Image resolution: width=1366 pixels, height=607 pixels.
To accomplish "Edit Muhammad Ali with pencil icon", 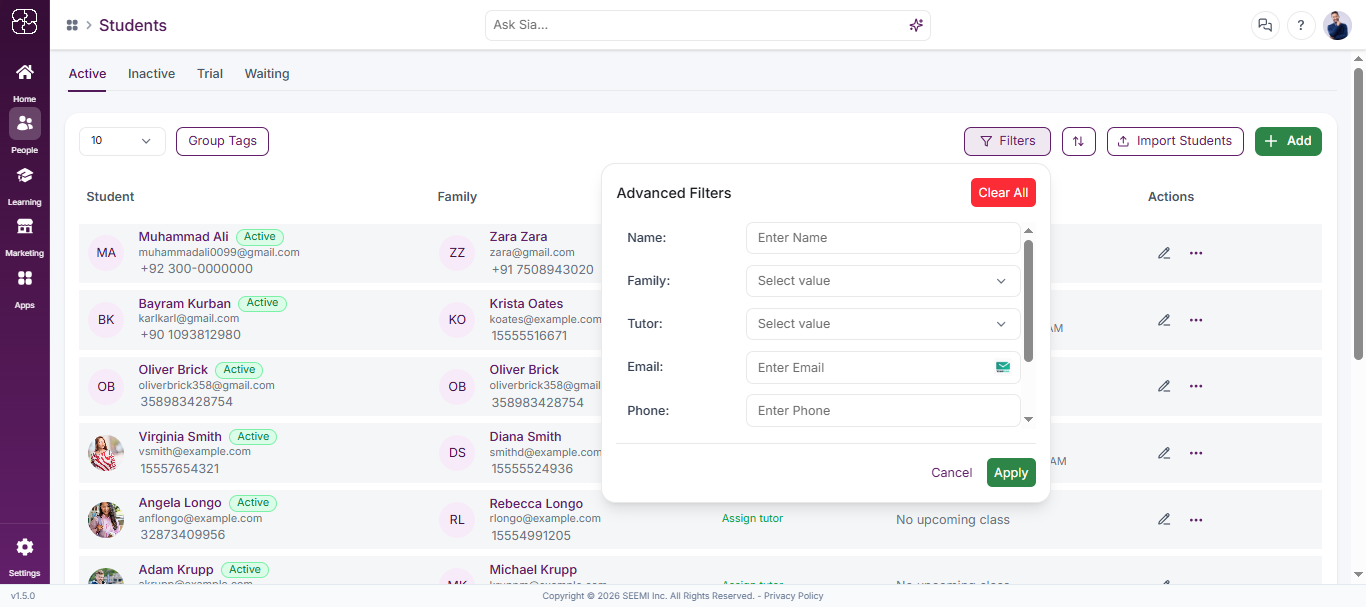I will (1164, 253).
